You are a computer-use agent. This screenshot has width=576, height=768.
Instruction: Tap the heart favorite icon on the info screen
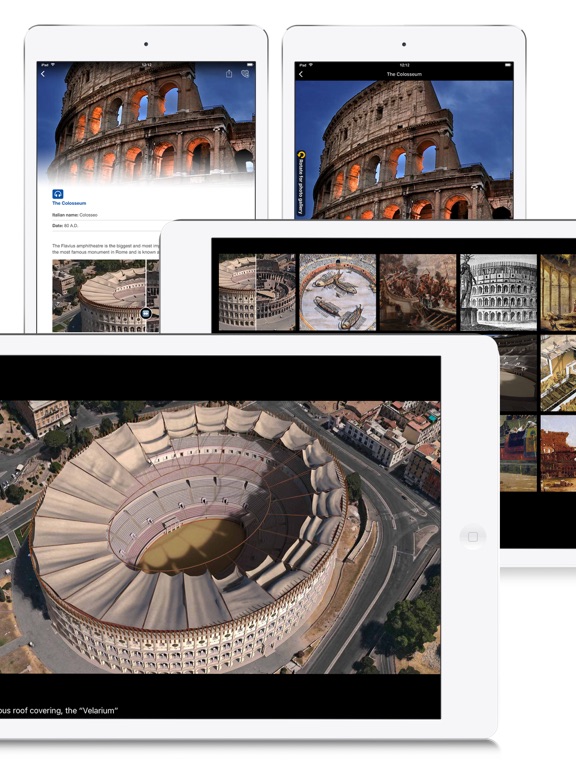tap(245, 74)
